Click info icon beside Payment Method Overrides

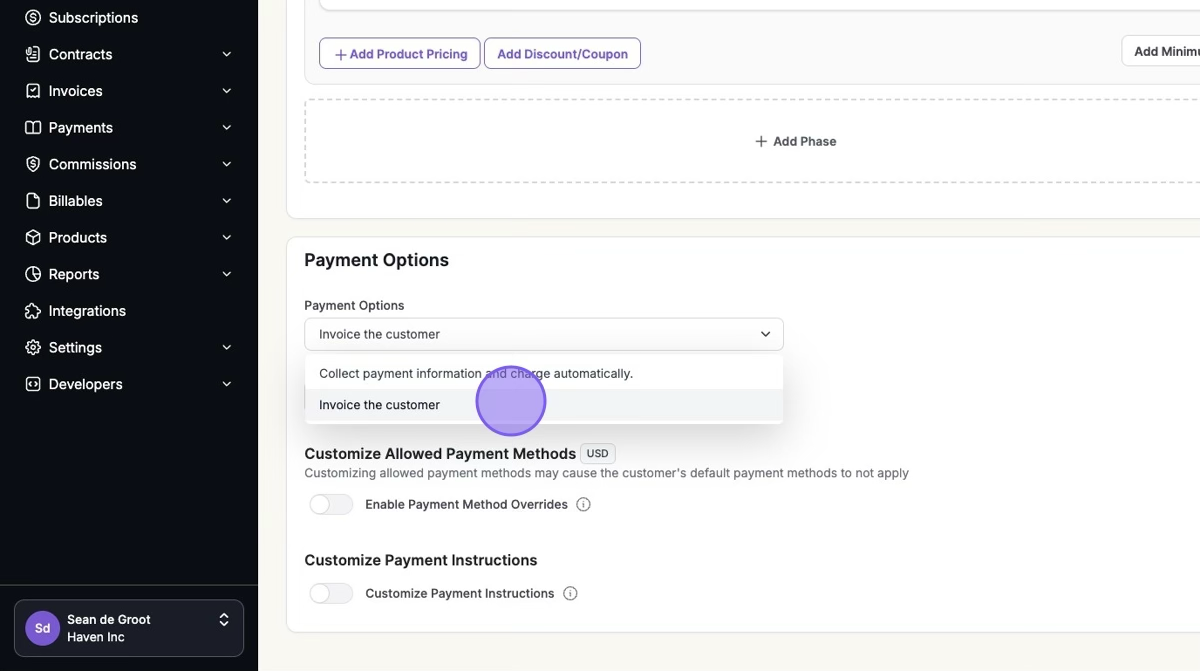tap(584, 505)
